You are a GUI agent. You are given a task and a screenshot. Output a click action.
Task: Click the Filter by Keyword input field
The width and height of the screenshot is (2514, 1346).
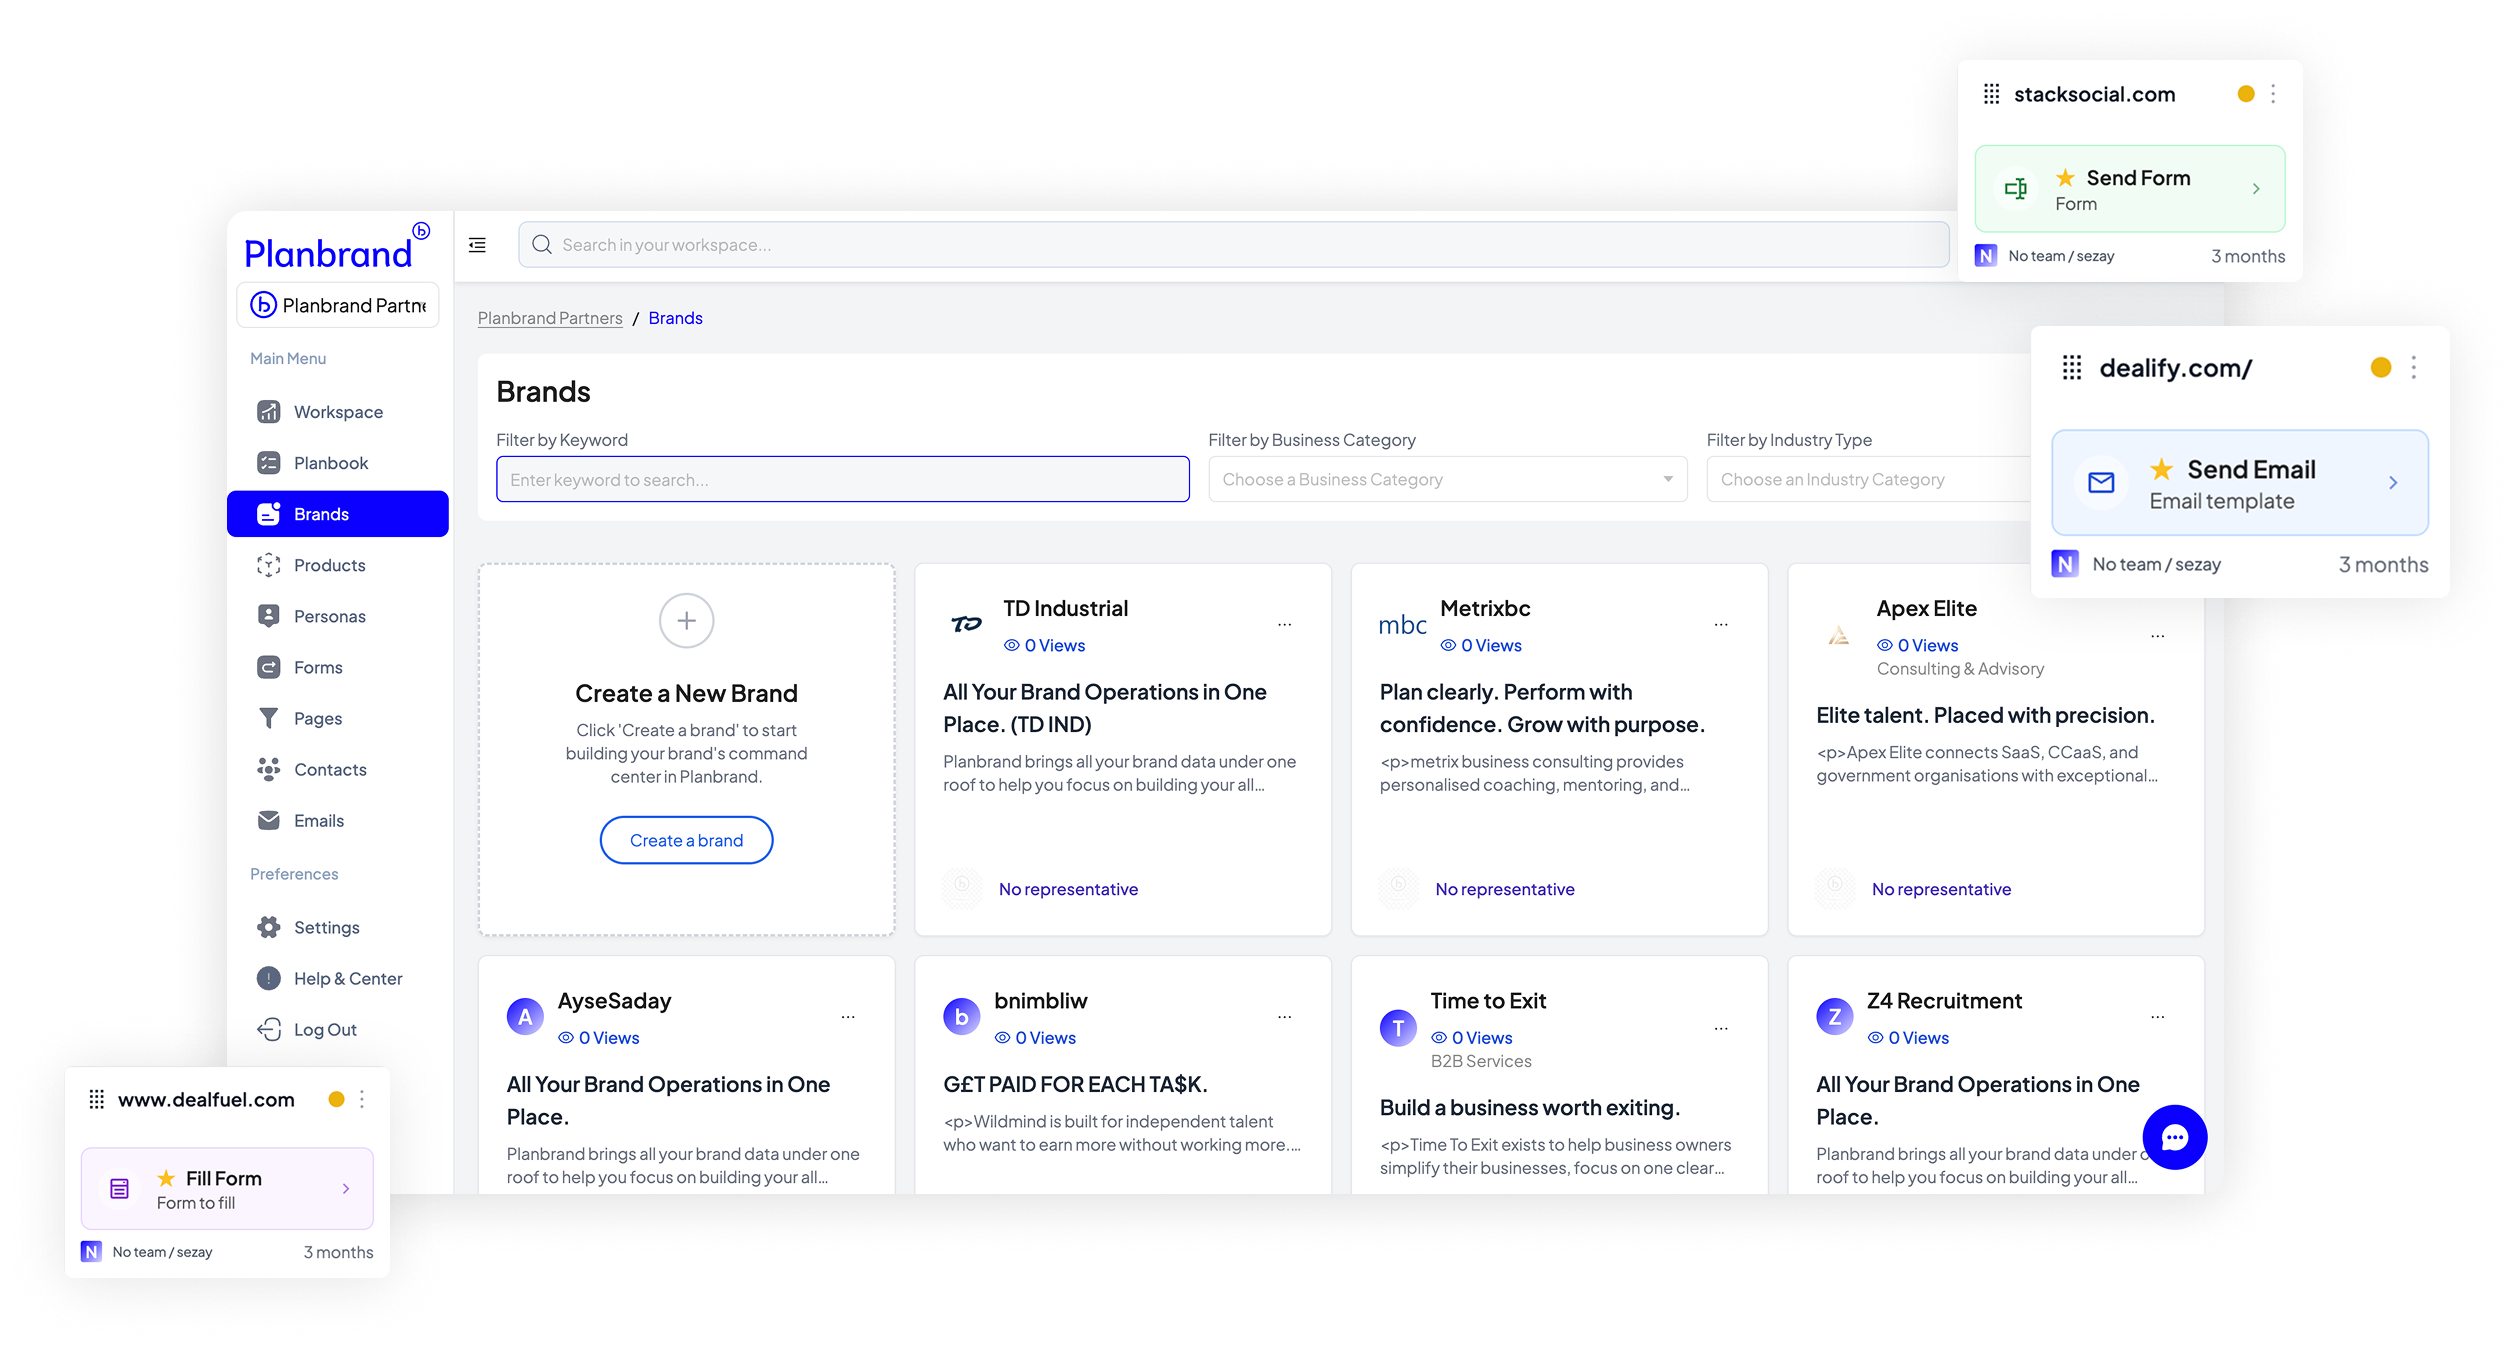coord(842,480)
